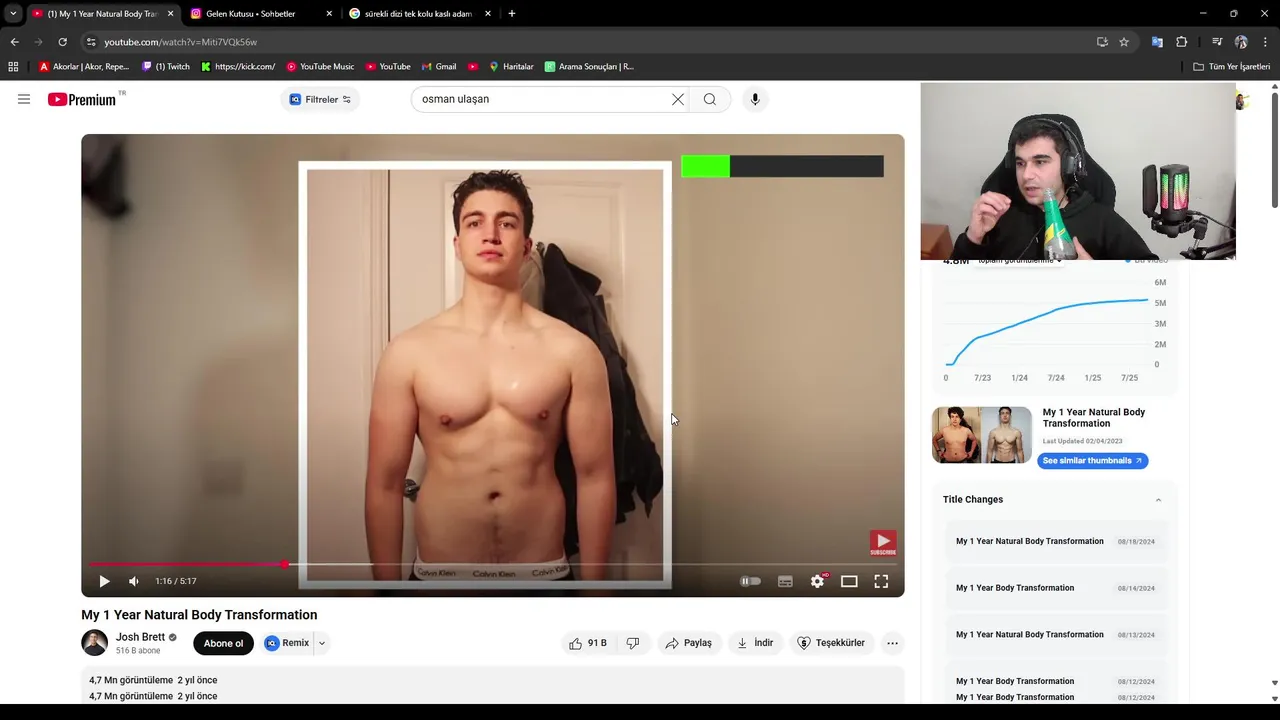Switch to the sürekli dizi tek kolu tab
The height and width of the screenshot is (720, 1280).
418,14
